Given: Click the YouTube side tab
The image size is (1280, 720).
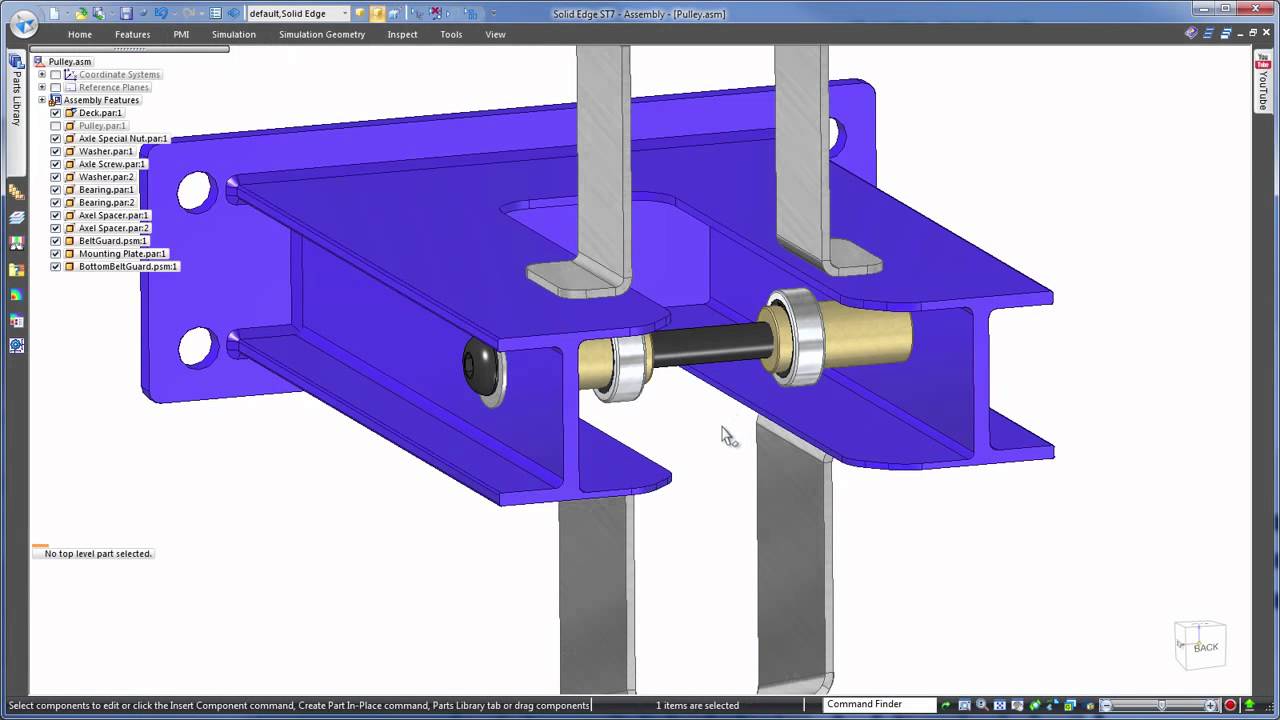Looking at the screenshot, I should pyautogui.click(x=1262, y=80).
